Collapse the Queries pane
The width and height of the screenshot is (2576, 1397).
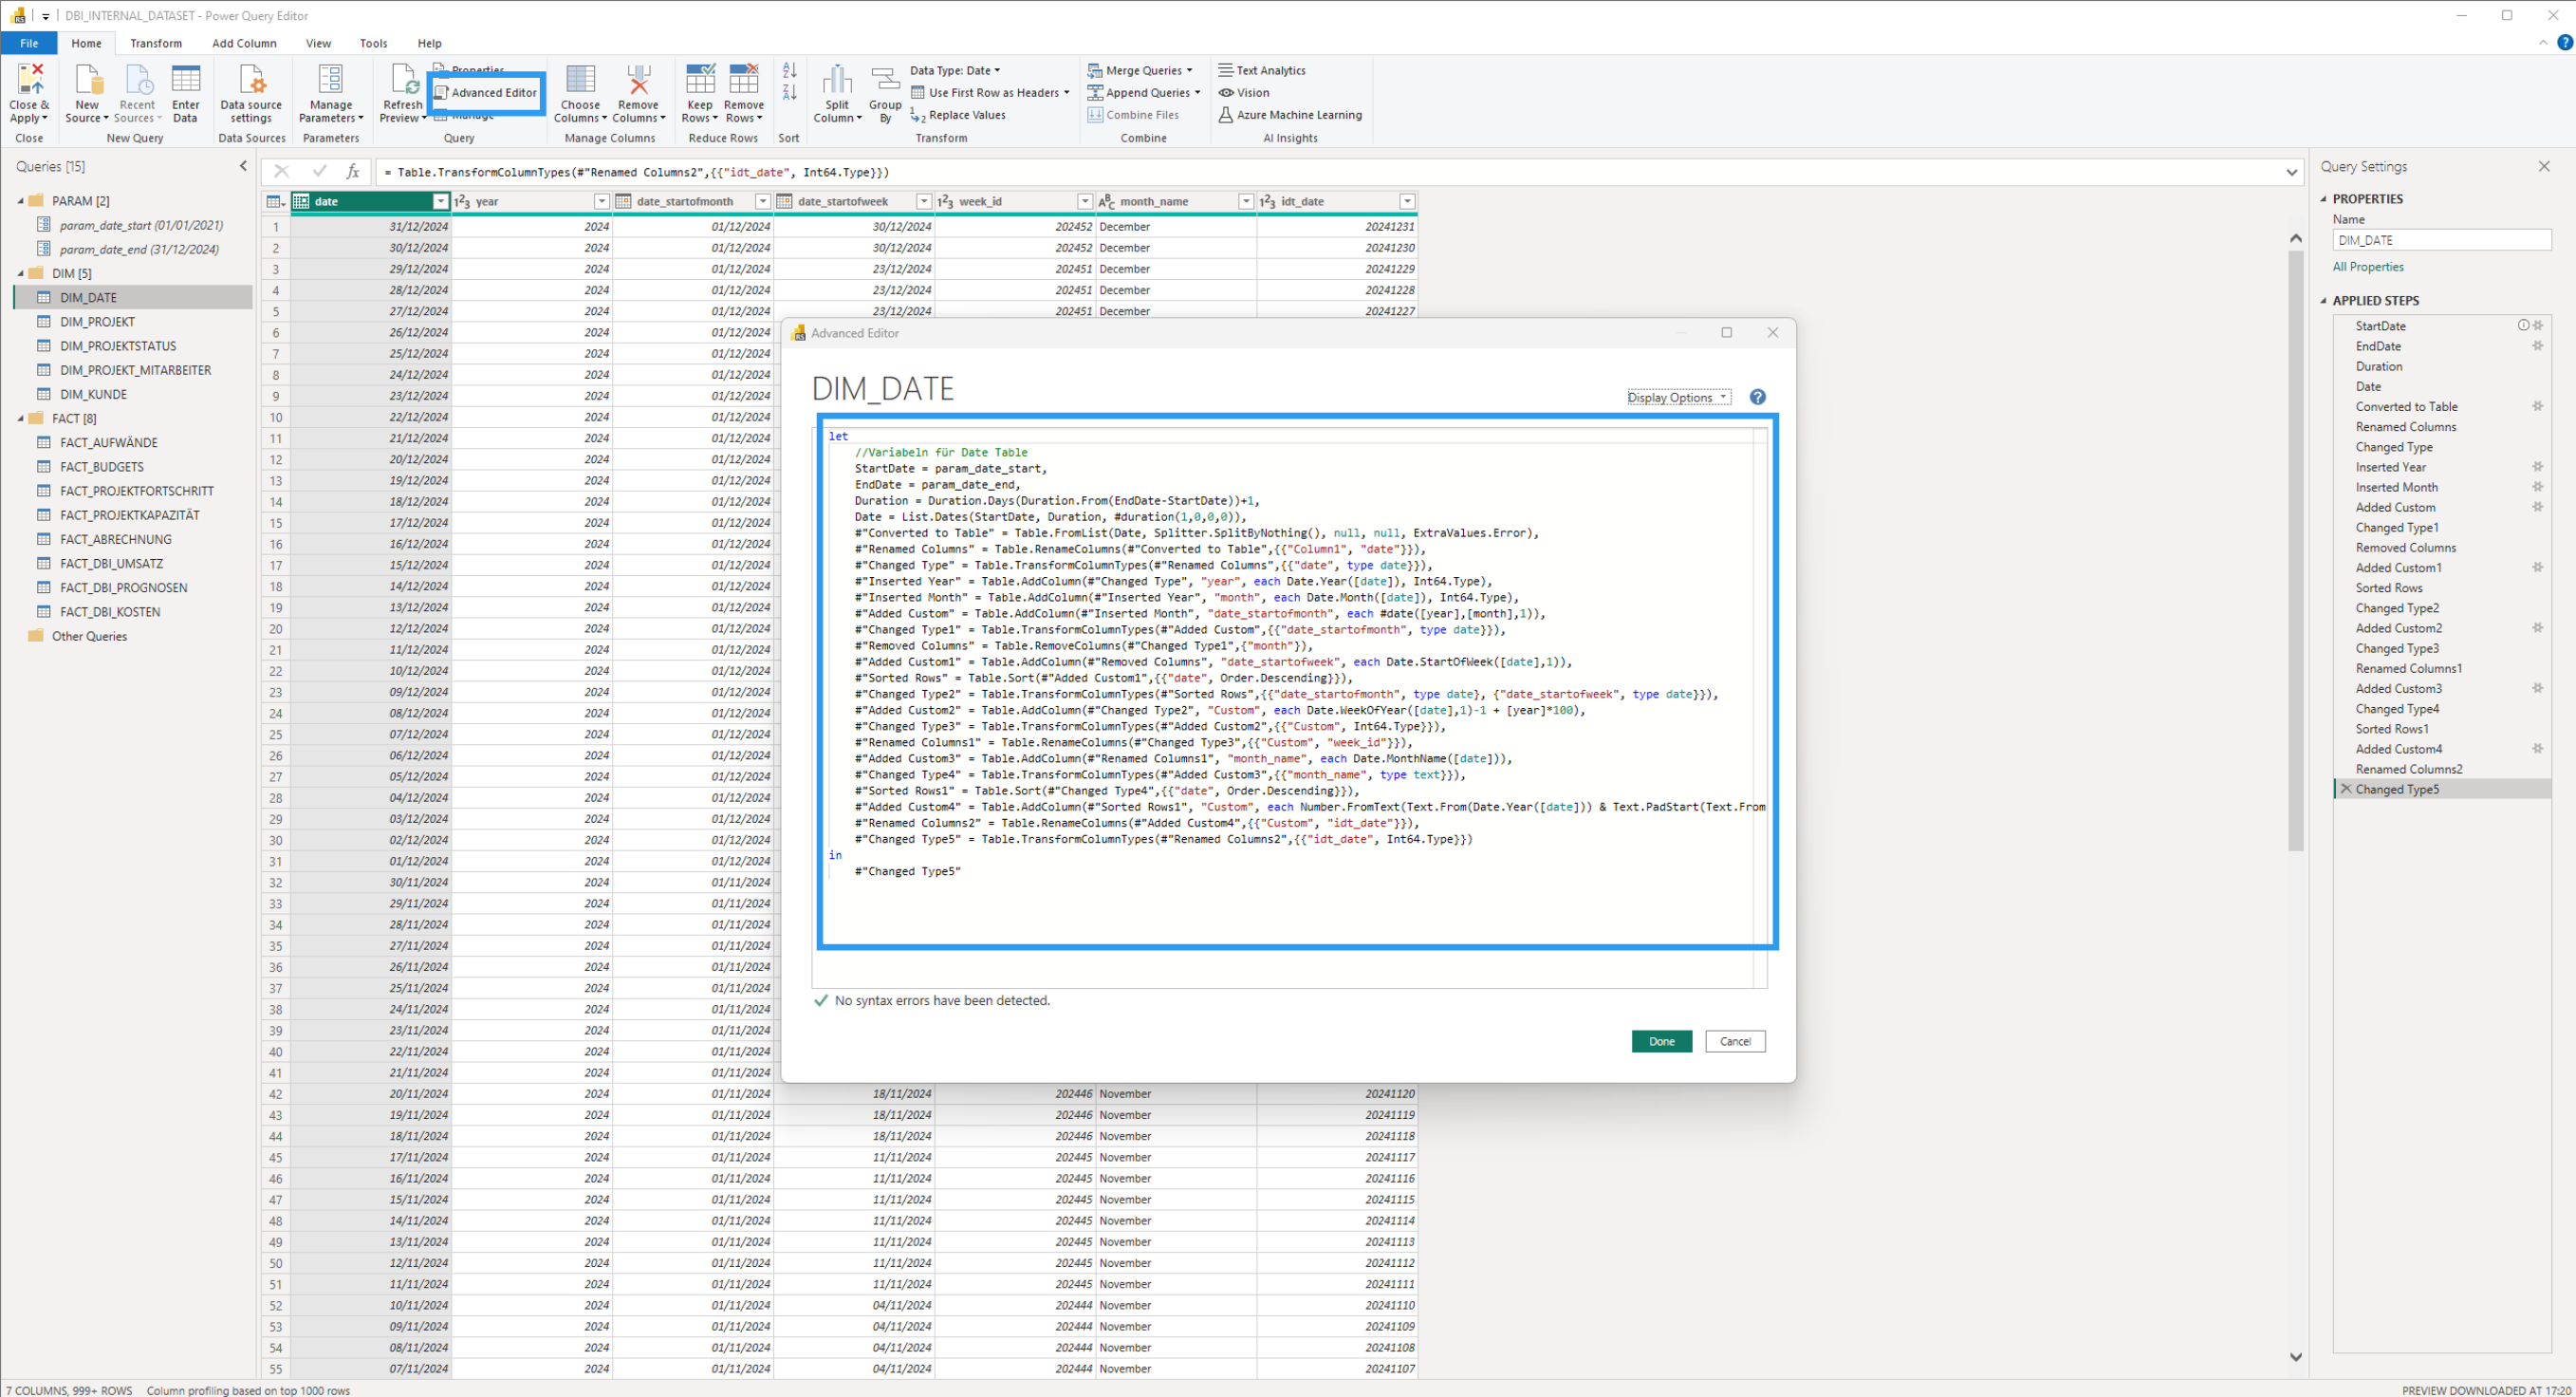pyautogui.click(x=243, y=166)
